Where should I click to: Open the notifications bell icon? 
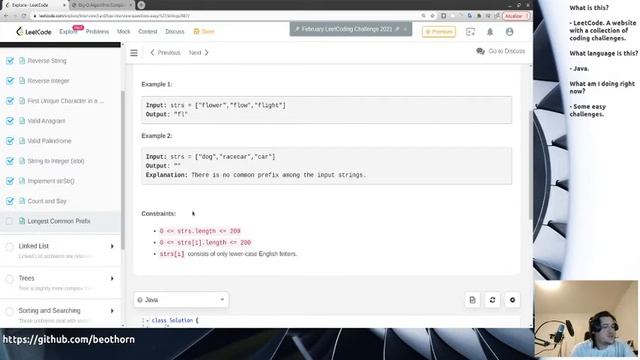(490, 31)
